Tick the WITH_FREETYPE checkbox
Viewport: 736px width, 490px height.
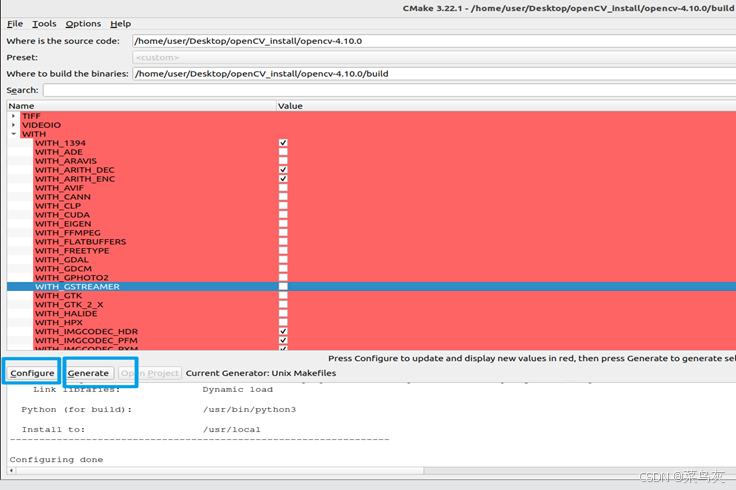pyautogui.click(x=283, y=251)
